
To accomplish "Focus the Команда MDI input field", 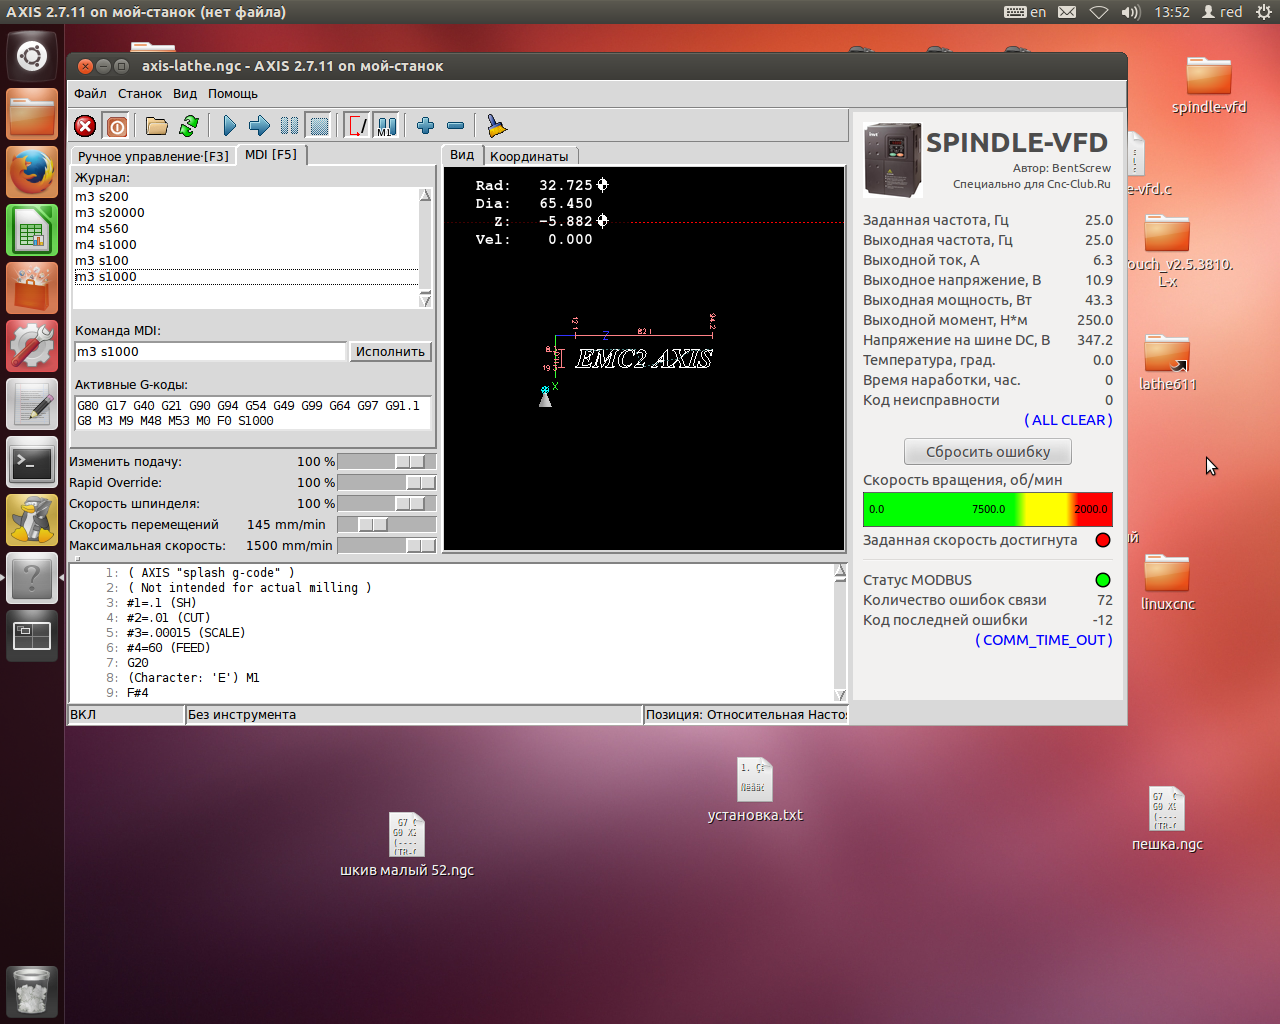I will point(210,352).
